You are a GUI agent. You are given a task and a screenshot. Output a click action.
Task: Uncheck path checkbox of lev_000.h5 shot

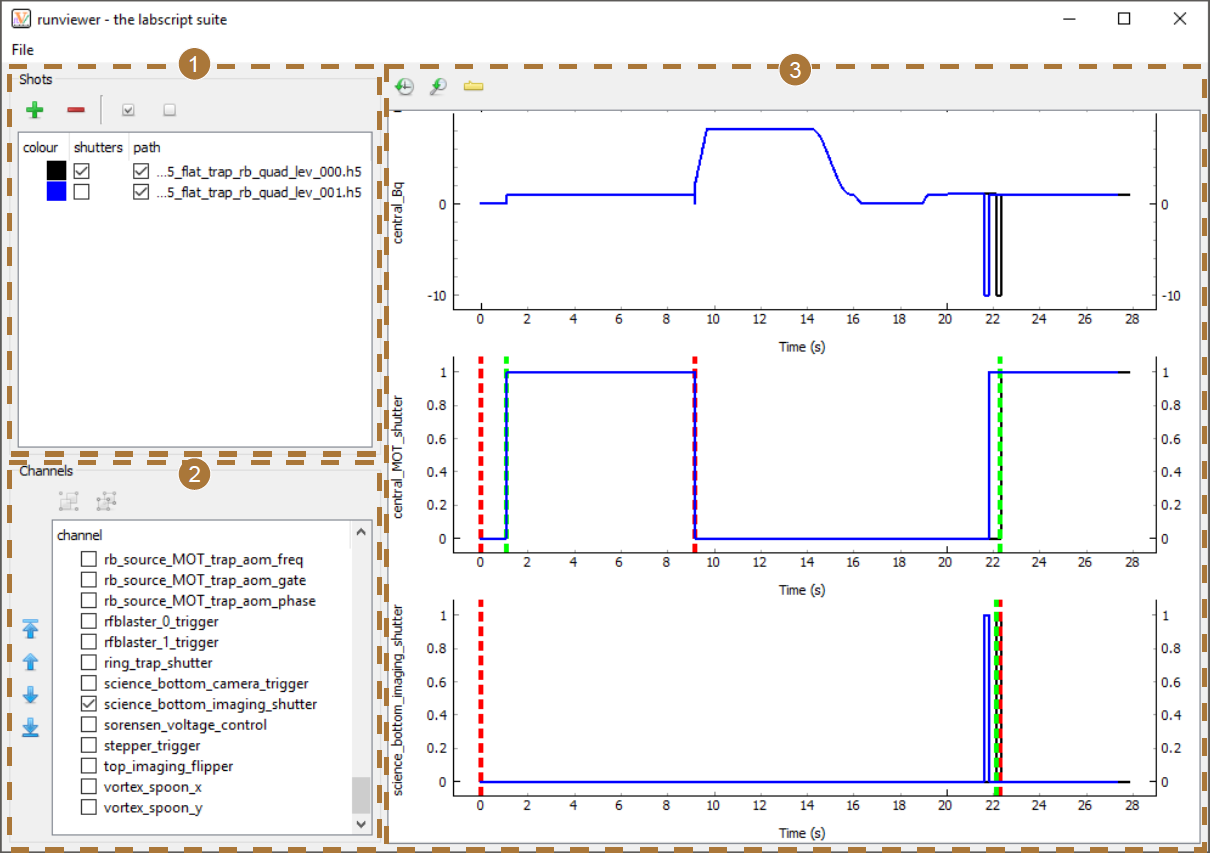click(x=141, y=171)
